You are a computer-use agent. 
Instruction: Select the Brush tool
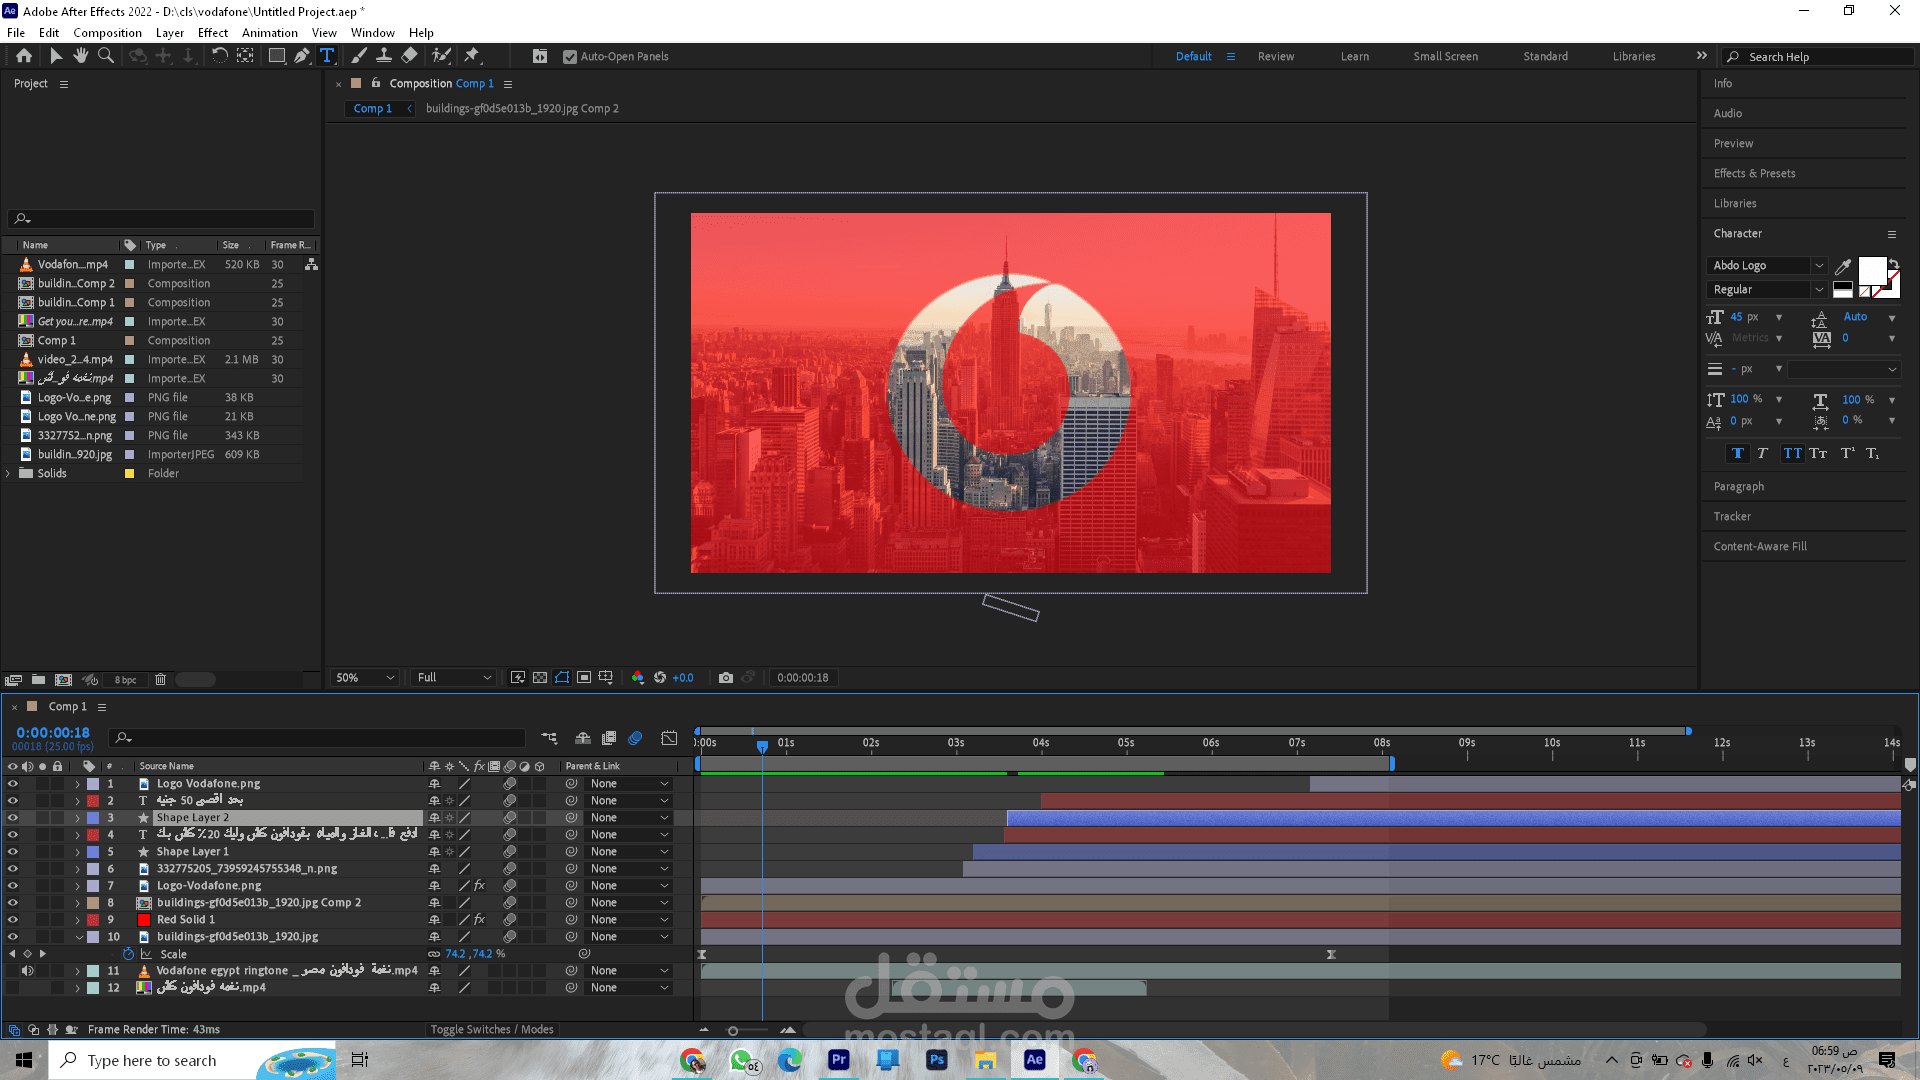tap(359, 56)
